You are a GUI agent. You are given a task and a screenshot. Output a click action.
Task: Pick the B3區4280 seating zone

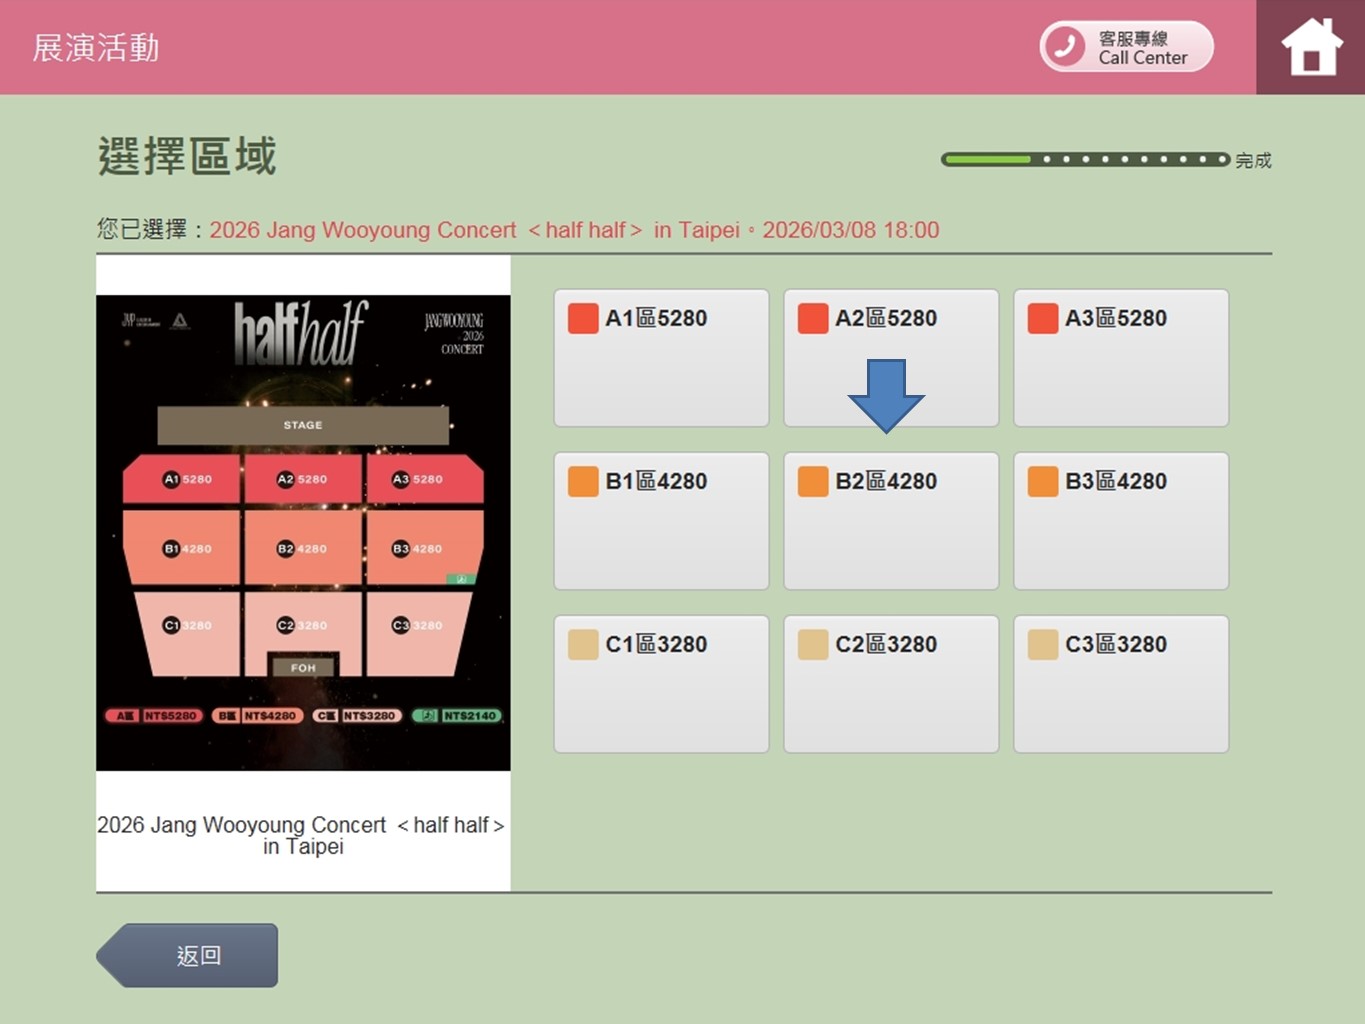[1120, 521]
